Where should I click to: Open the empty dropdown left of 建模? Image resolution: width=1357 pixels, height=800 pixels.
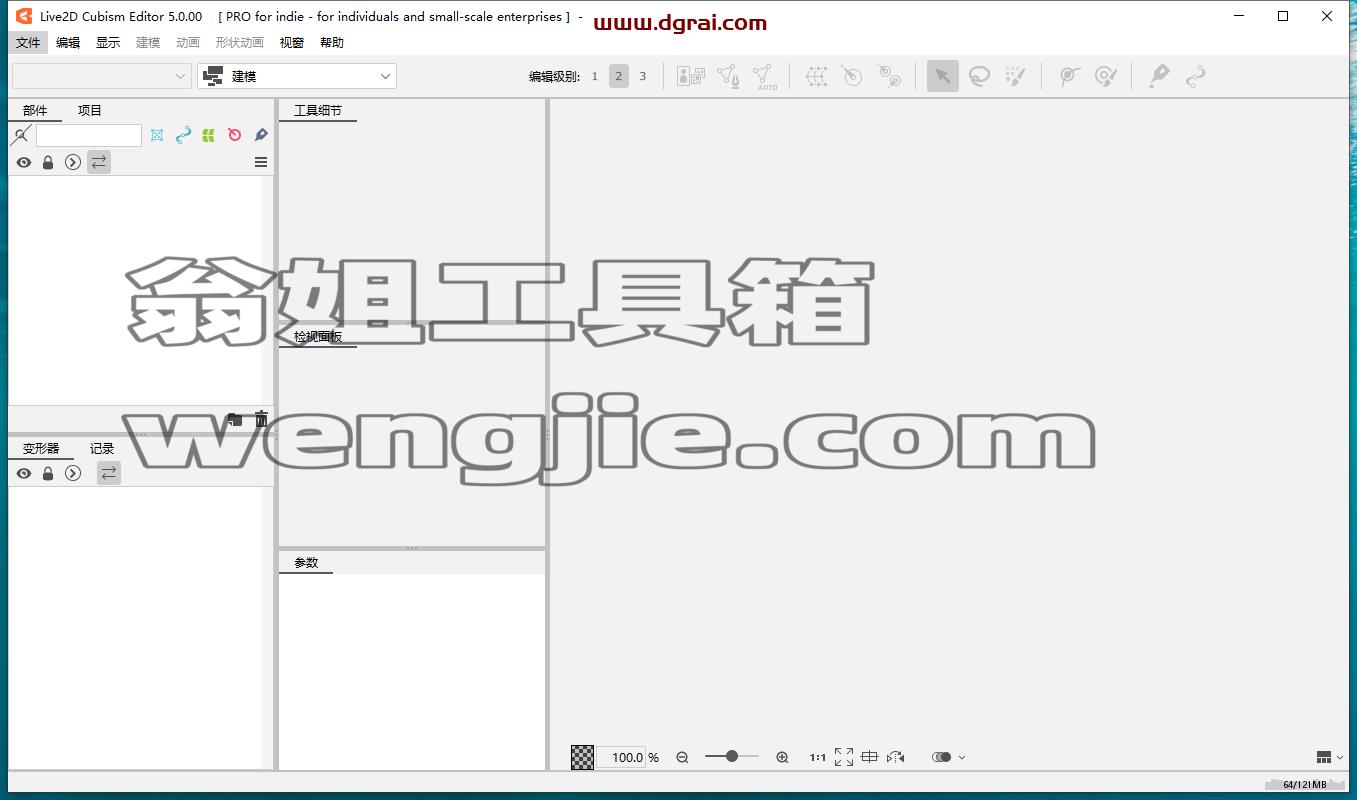click(x=101, y=76)
